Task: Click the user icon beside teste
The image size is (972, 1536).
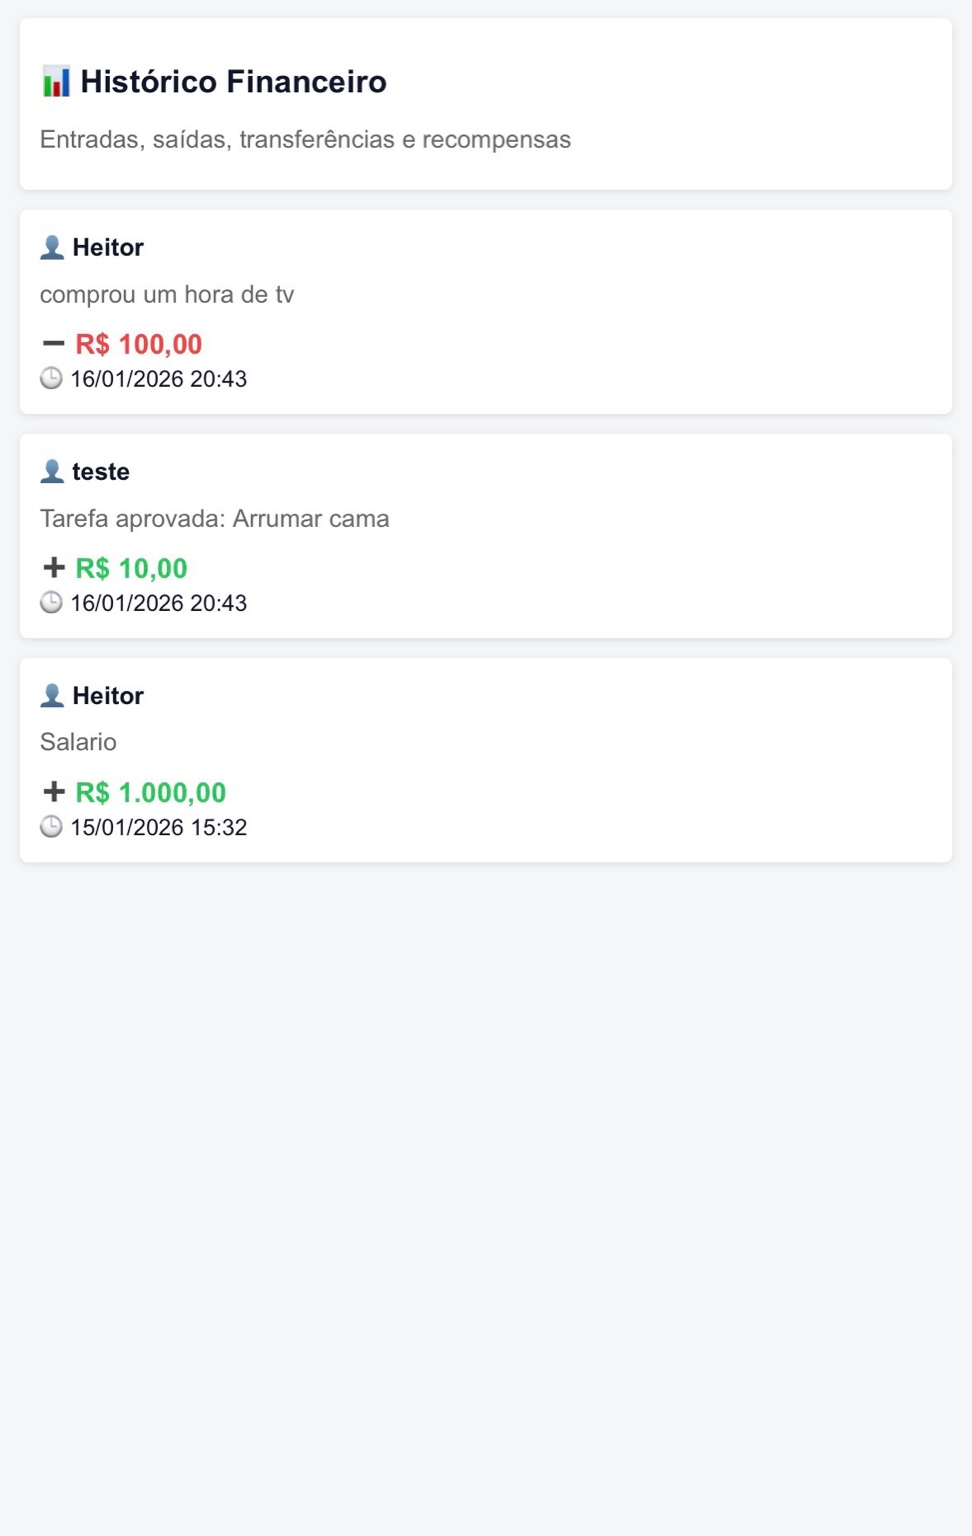Action: 52,471
